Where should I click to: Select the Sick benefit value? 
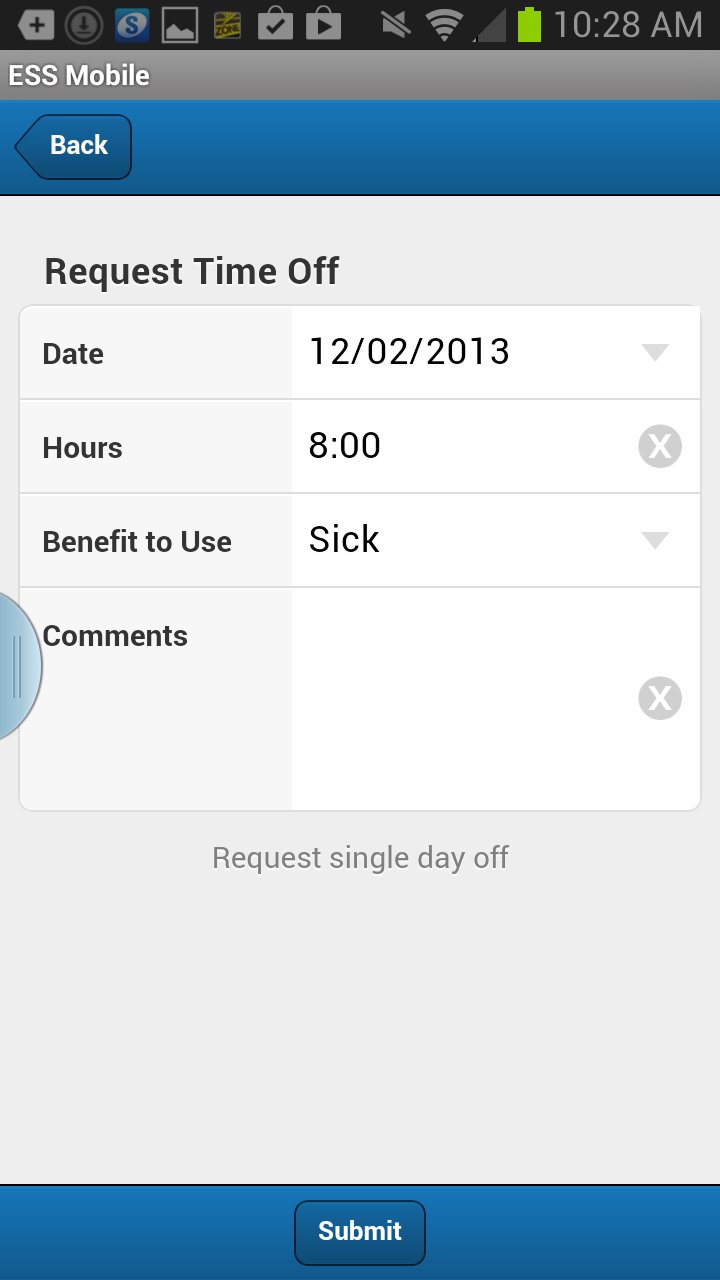coord(344,540)
